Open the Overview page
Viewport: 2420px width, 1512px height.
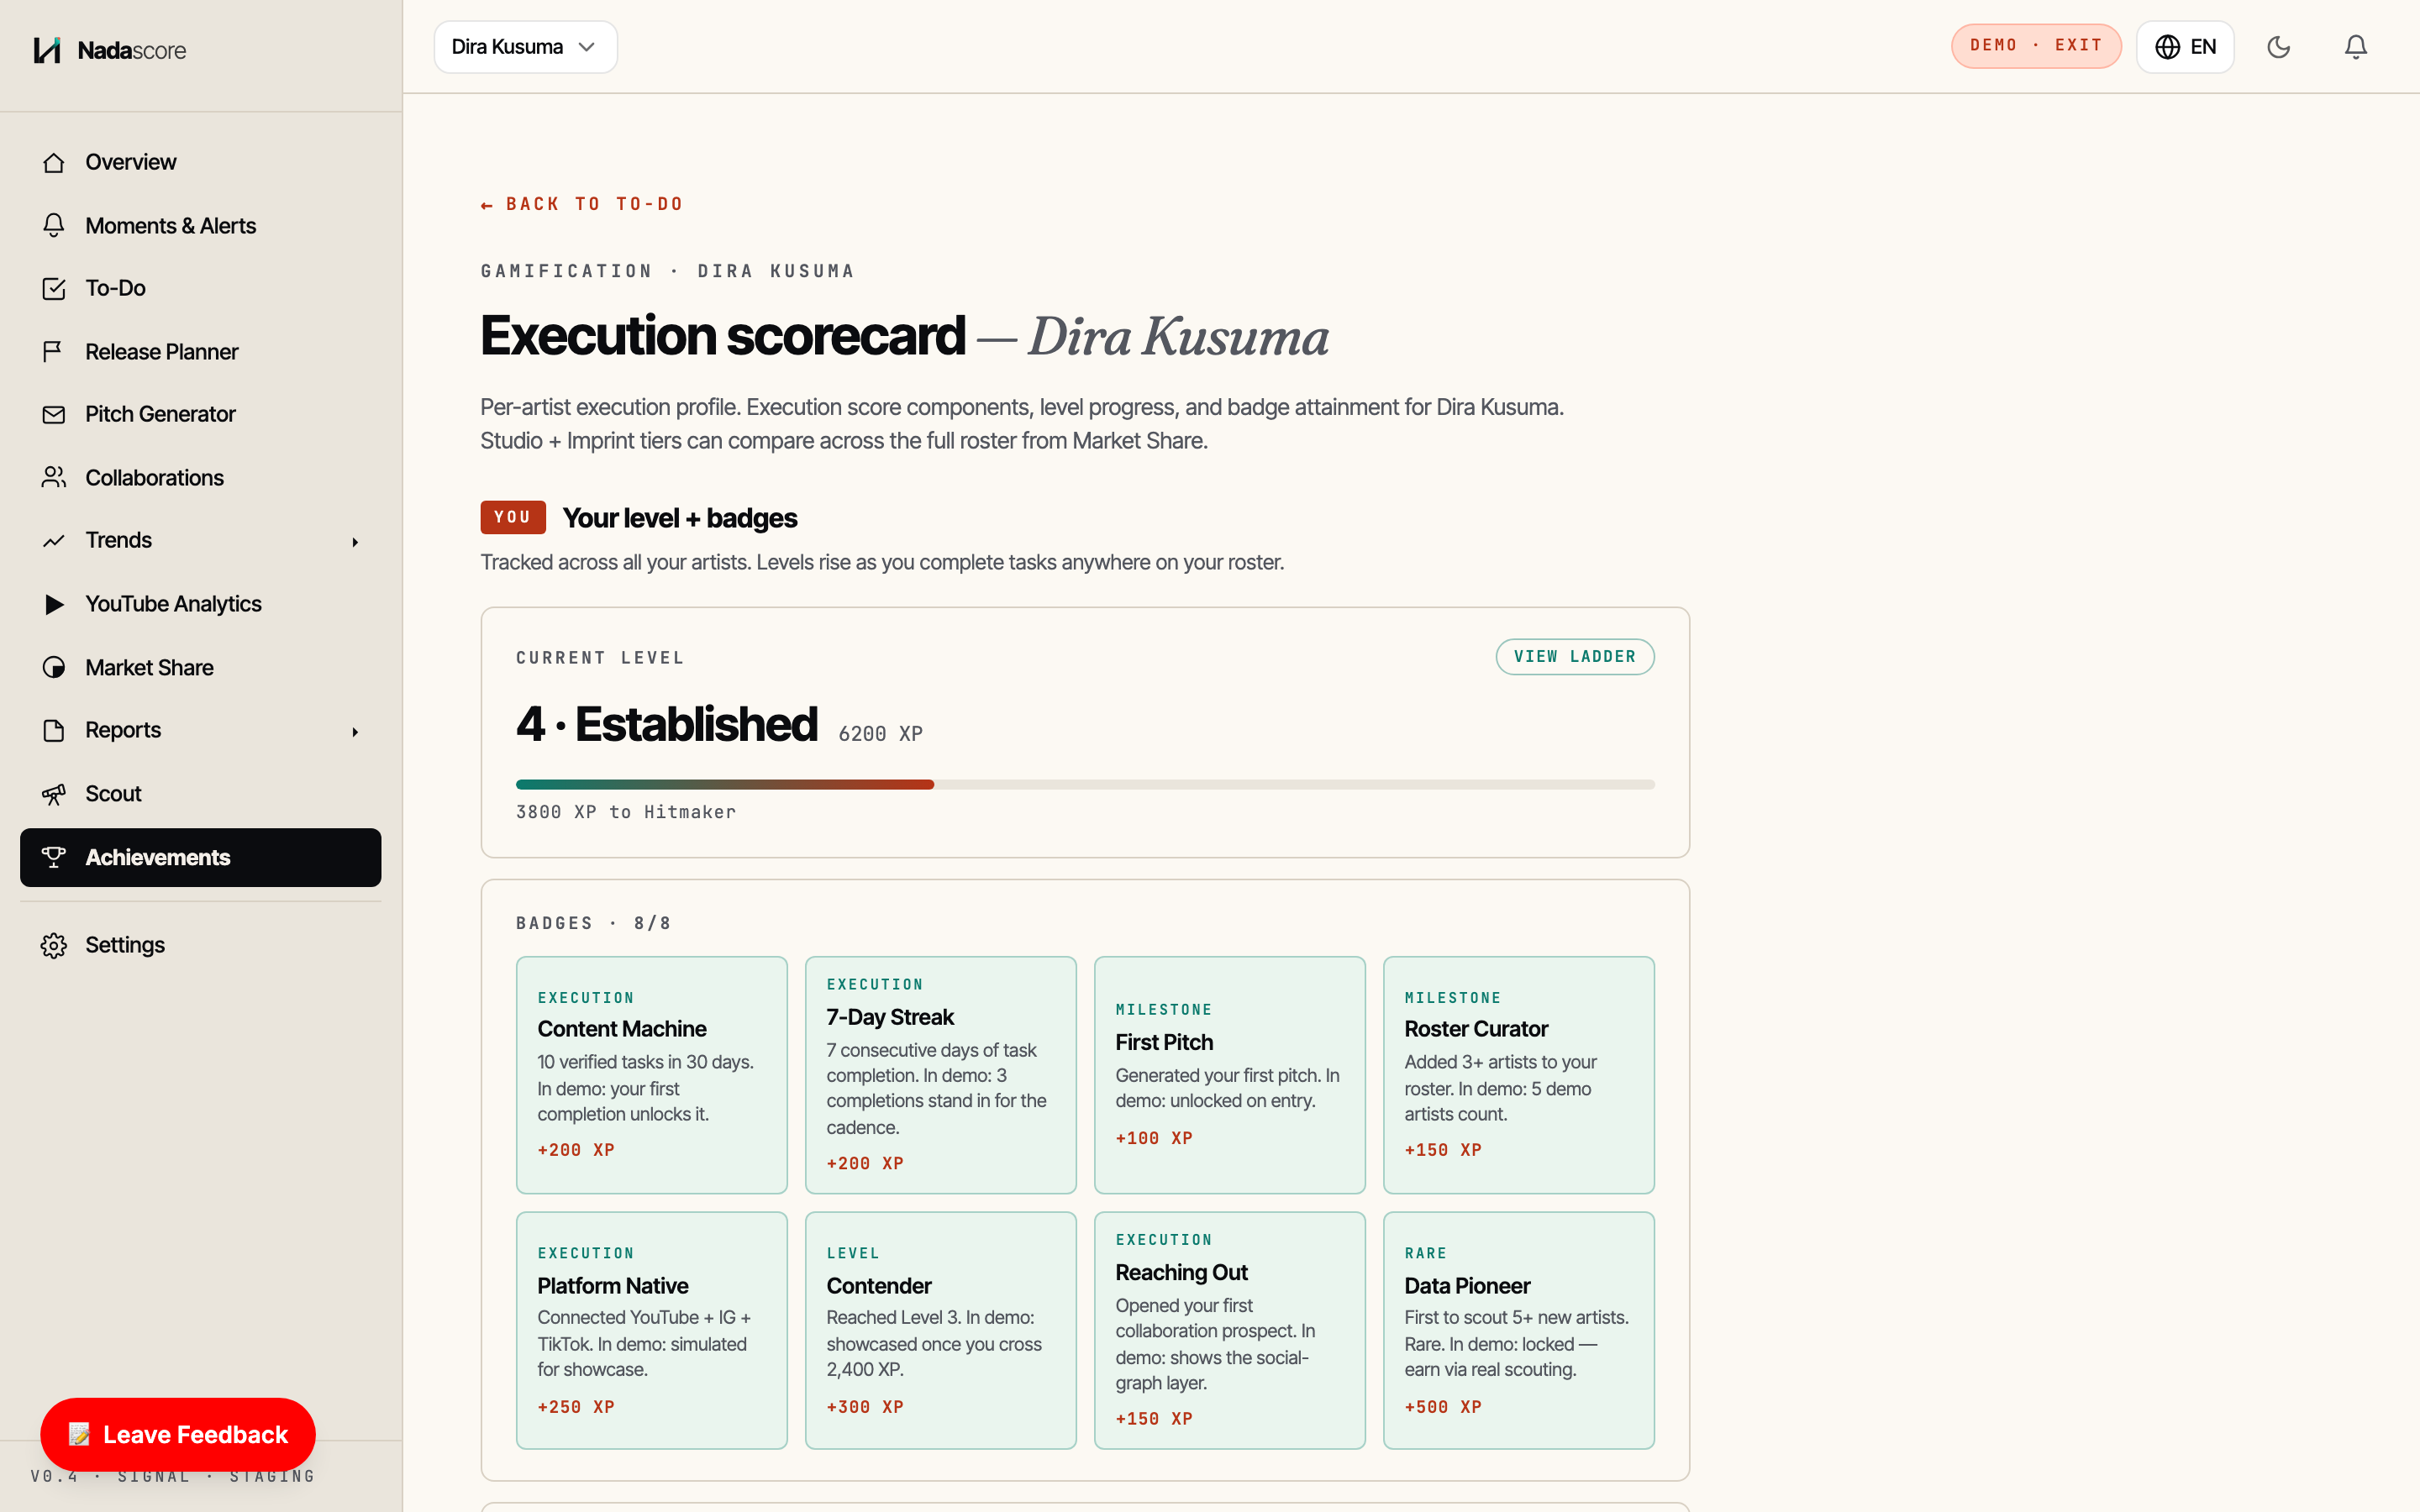click(200, 162)
